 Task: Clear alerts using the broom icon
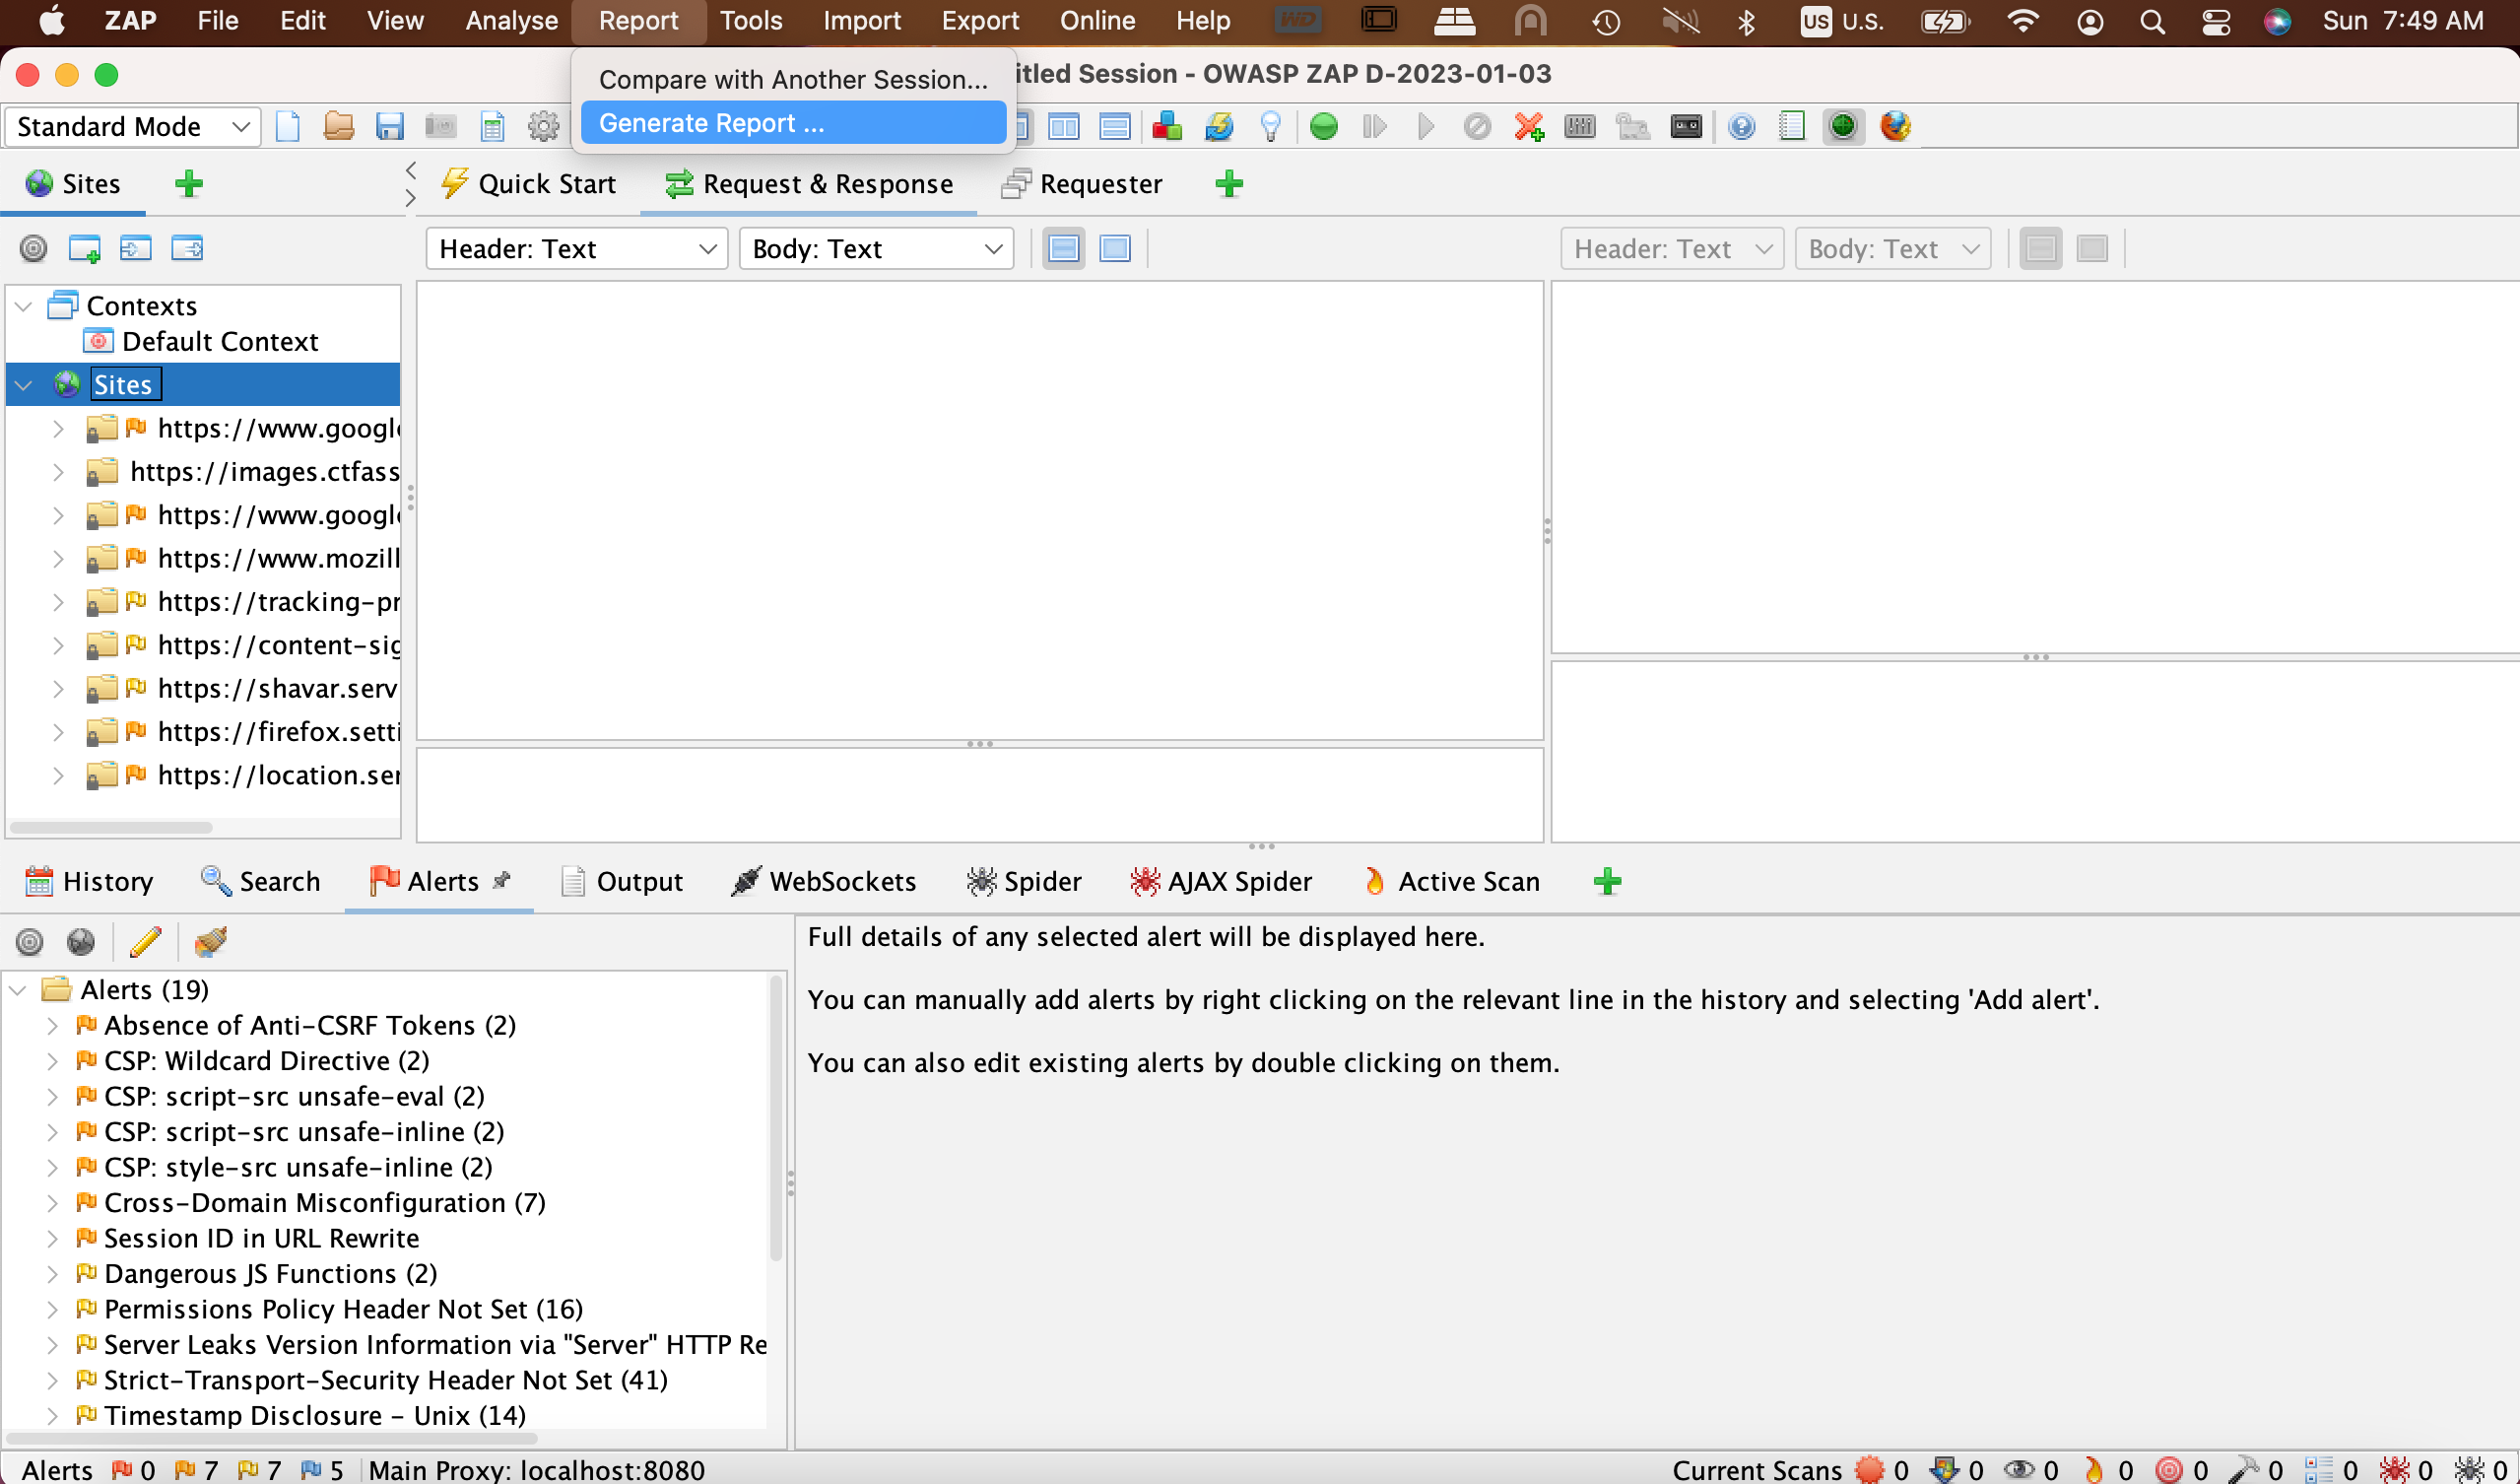pyautogui.click(x=210, y=941)
